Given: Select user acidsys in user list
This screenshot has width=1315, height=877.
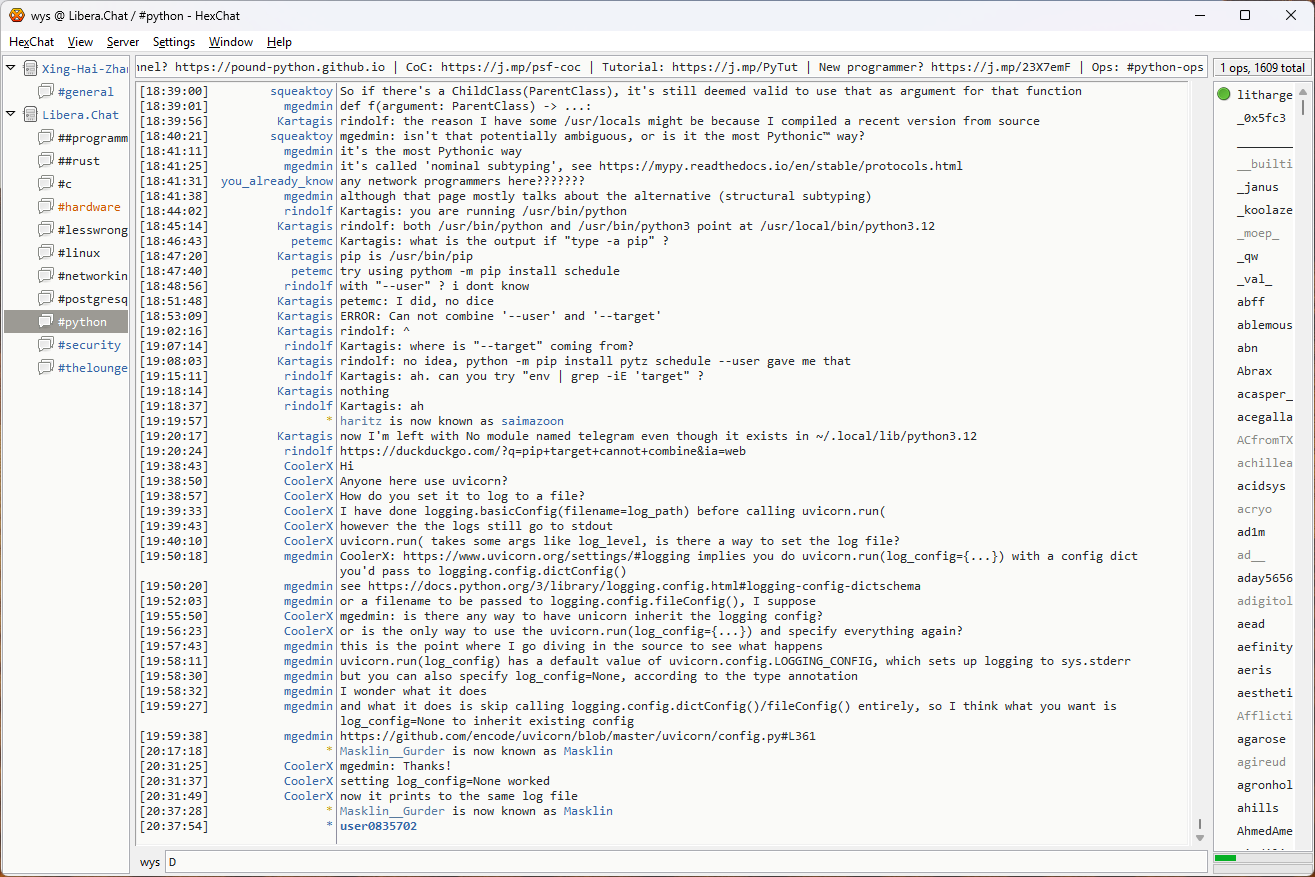Looking at the screenshot, I should pyautogui.click(x=1261, y=486).
